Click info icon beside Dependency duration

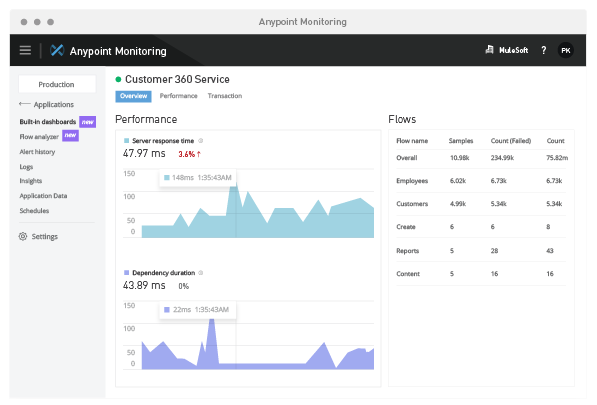pyautogui.click(x=201, y=273)
